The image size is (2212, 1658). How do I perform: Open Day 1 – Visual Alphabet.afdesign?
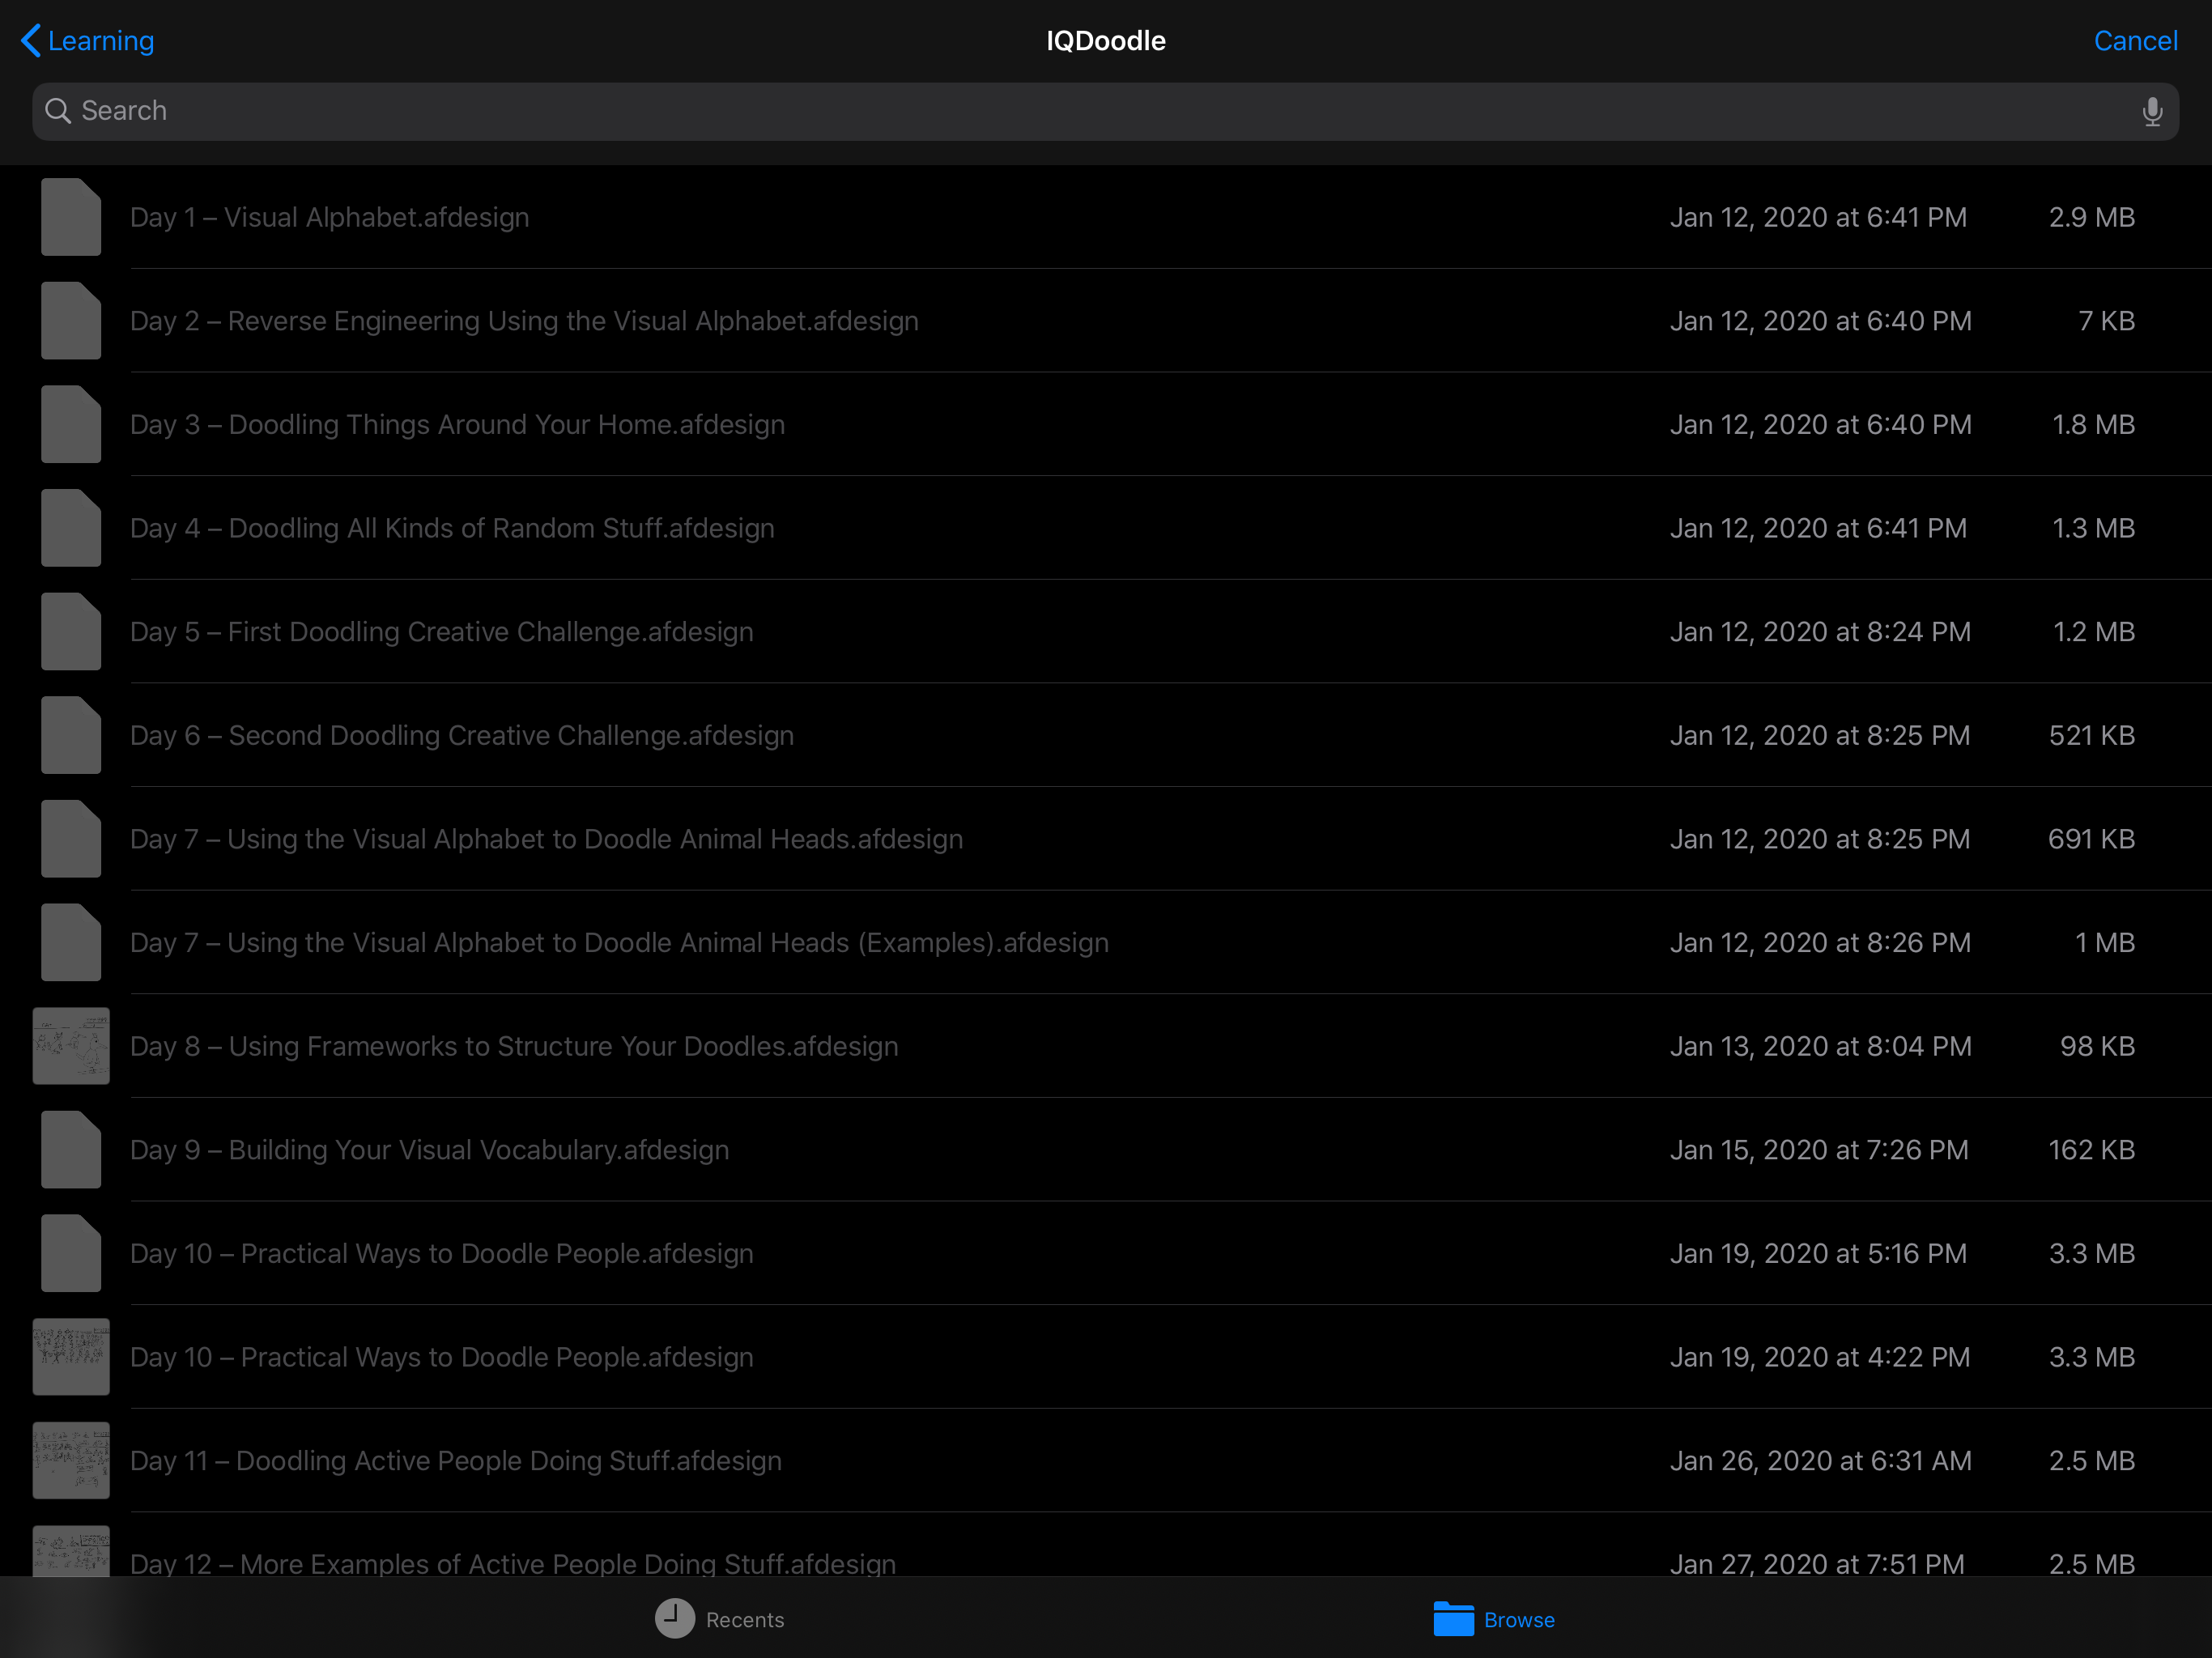(x=1105, y=217)
